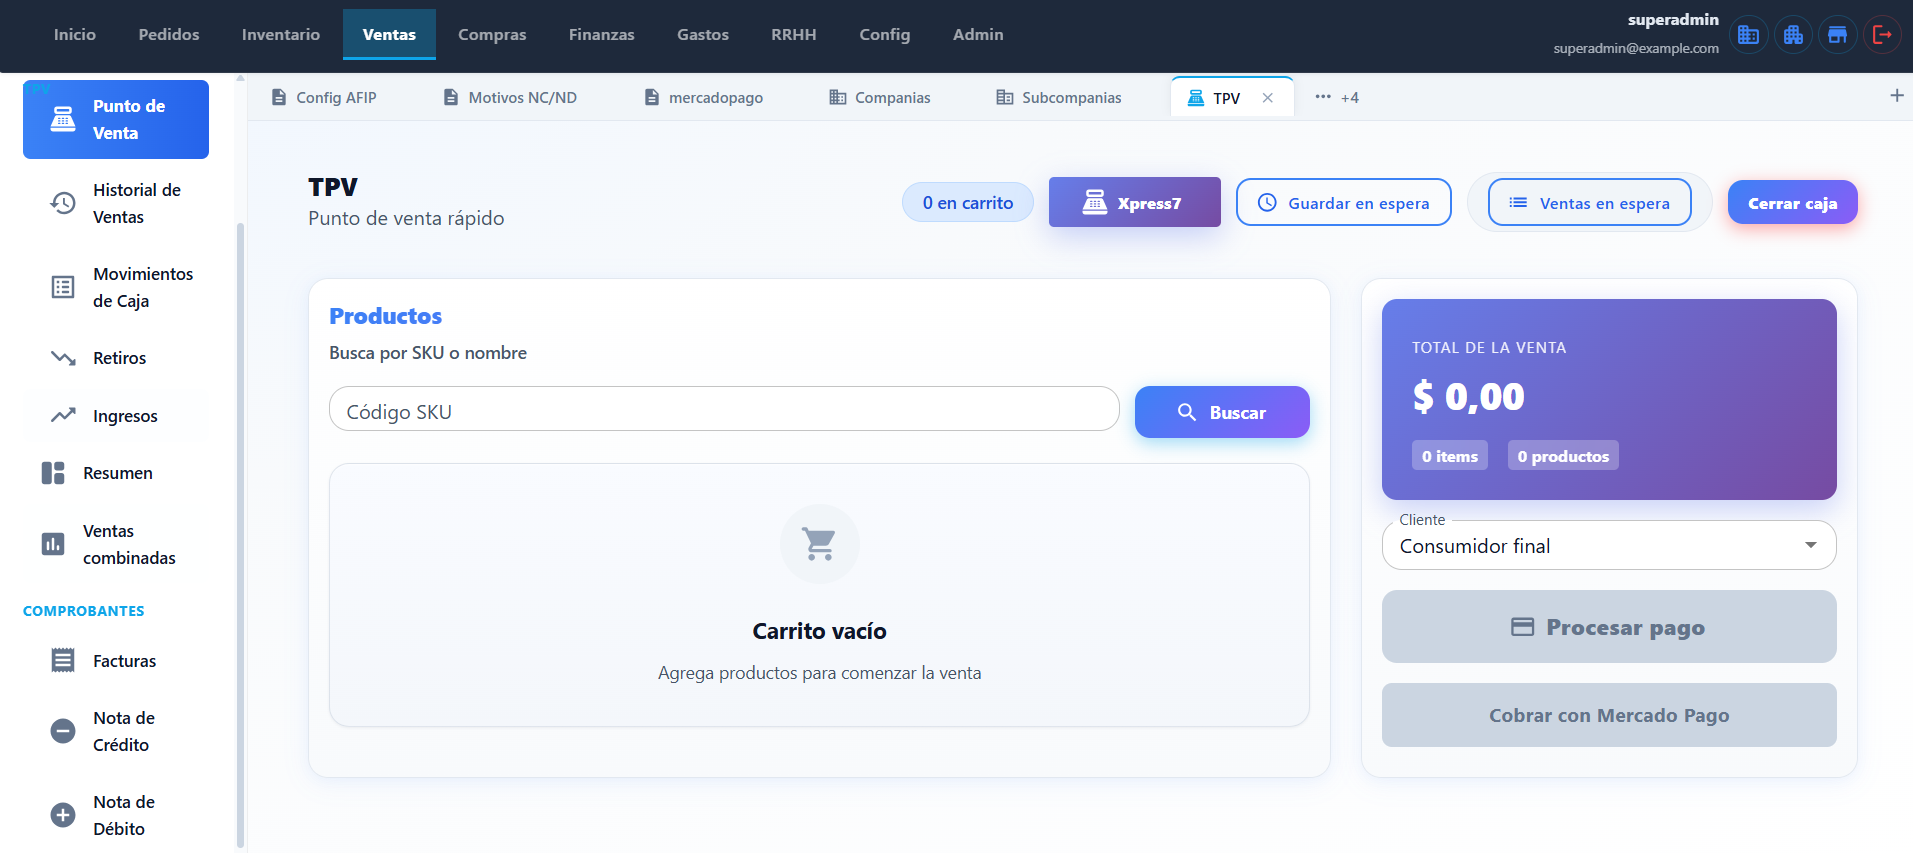Image resolution: width=1913 pixels, height=853 pixels.
Task: Click Cerrar caja button
Action: point(1792,203)
